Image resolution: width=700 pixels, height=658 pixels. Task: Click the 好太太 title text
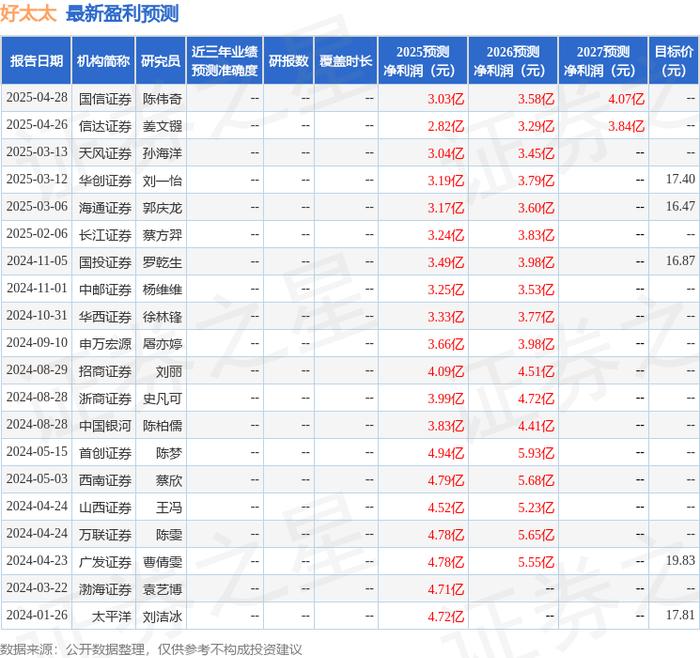click(28, 13)
